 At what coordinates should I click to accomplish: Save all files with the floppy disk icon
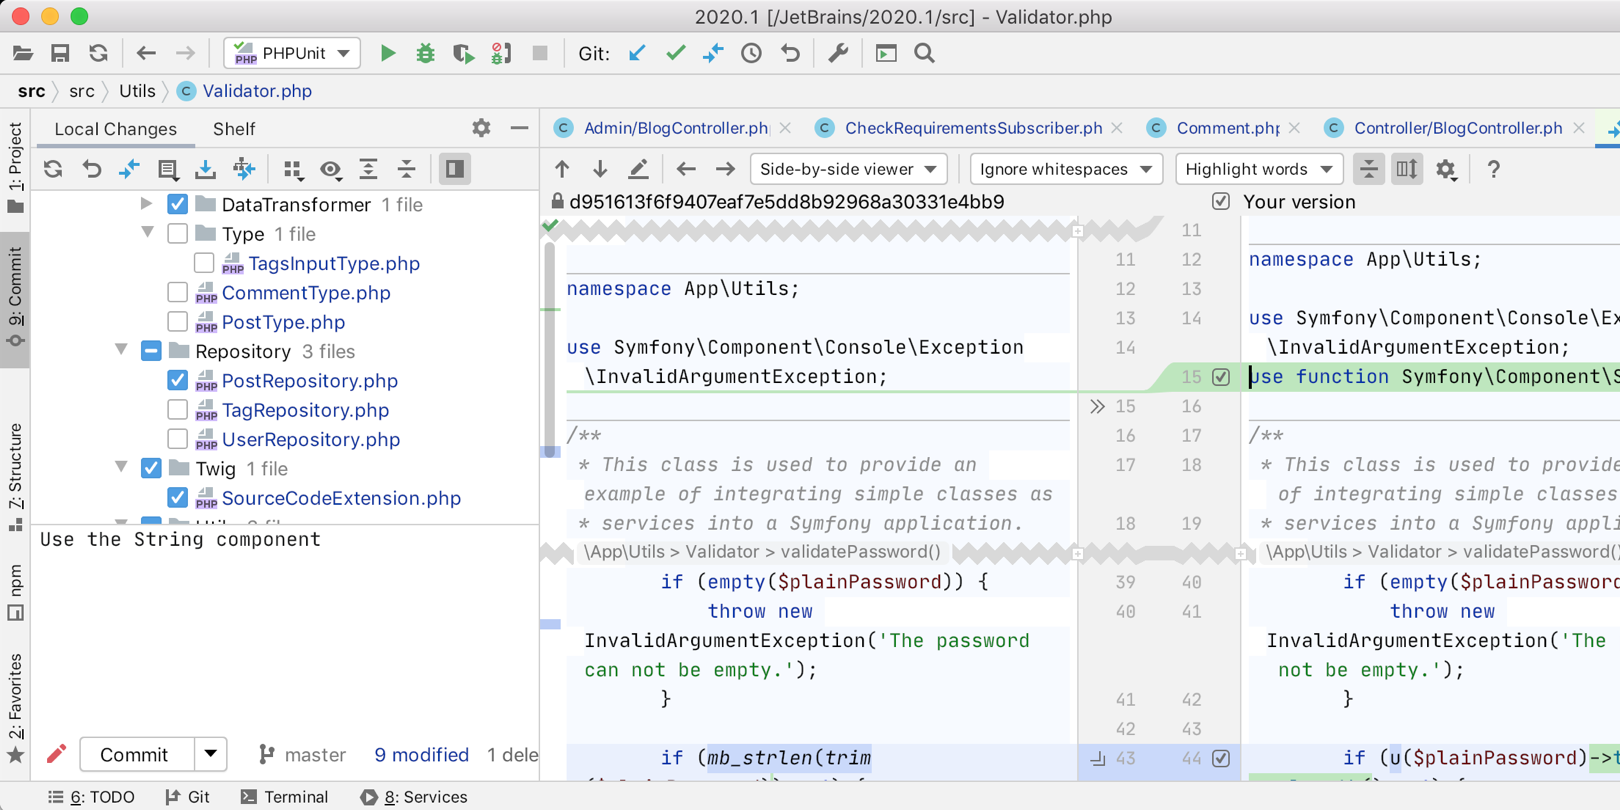coord(60,53)
